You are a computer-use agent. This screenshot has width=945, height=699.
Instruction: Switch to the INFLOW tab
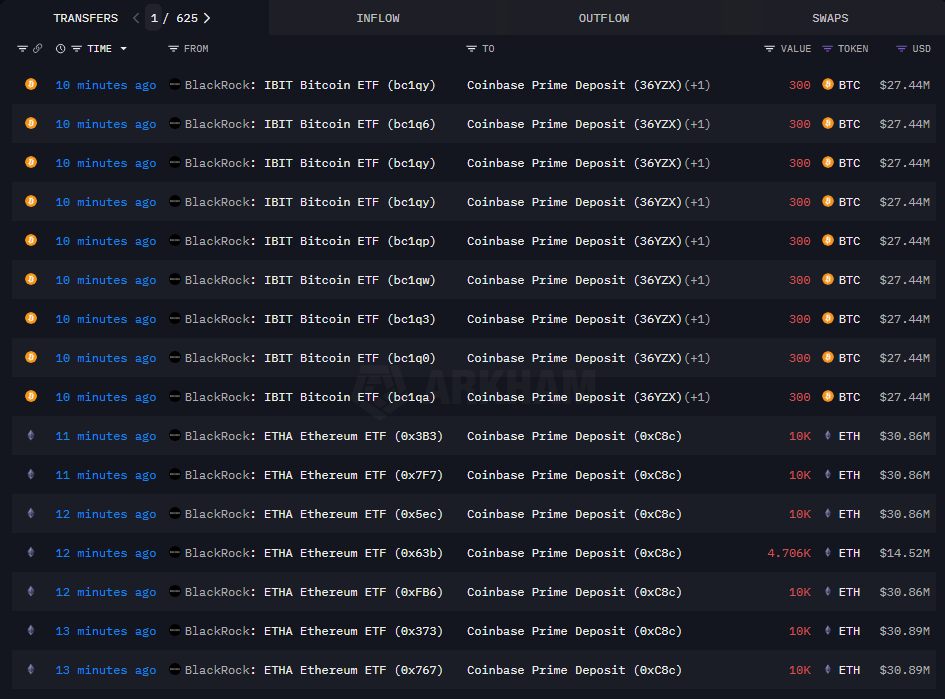(378, 18)
